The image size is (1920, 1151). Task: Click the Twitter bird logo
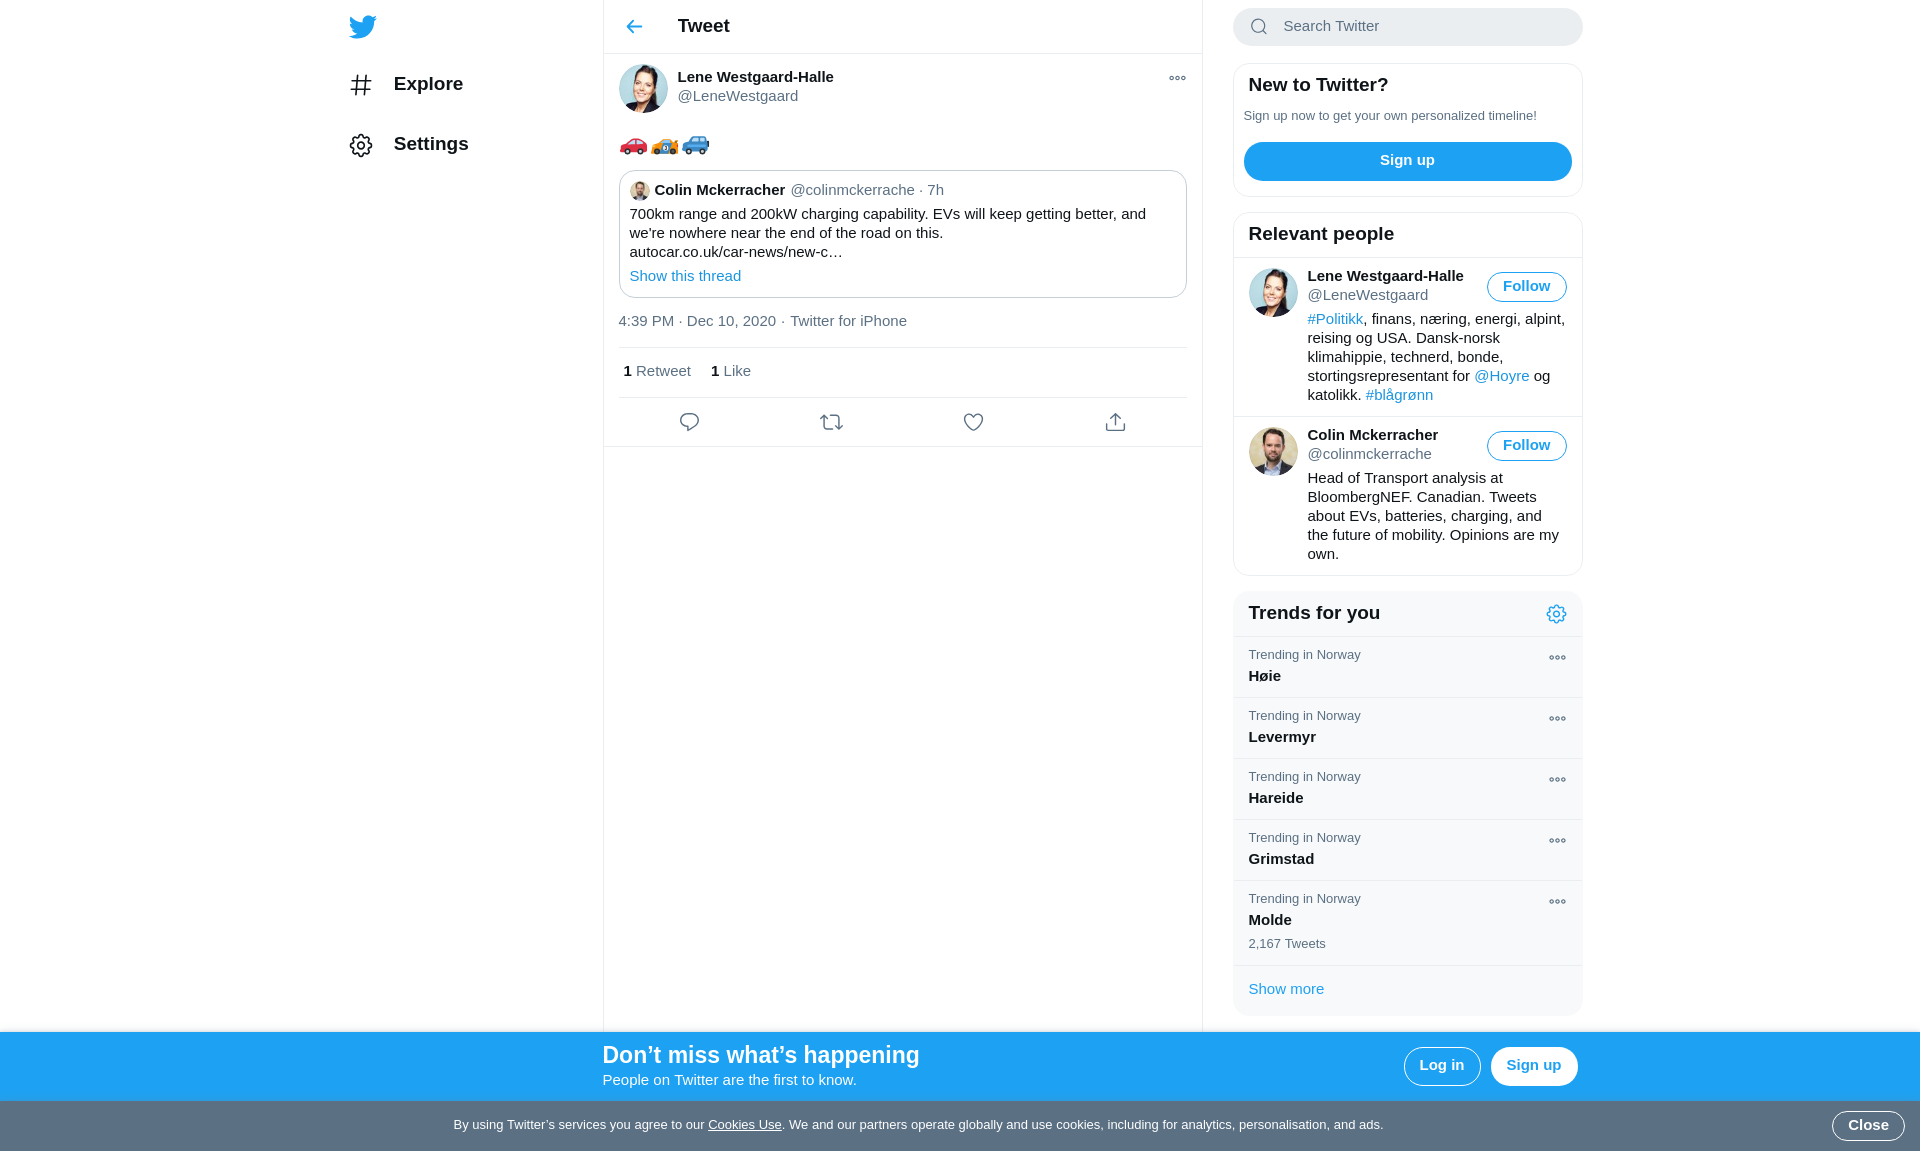[362, 27]
